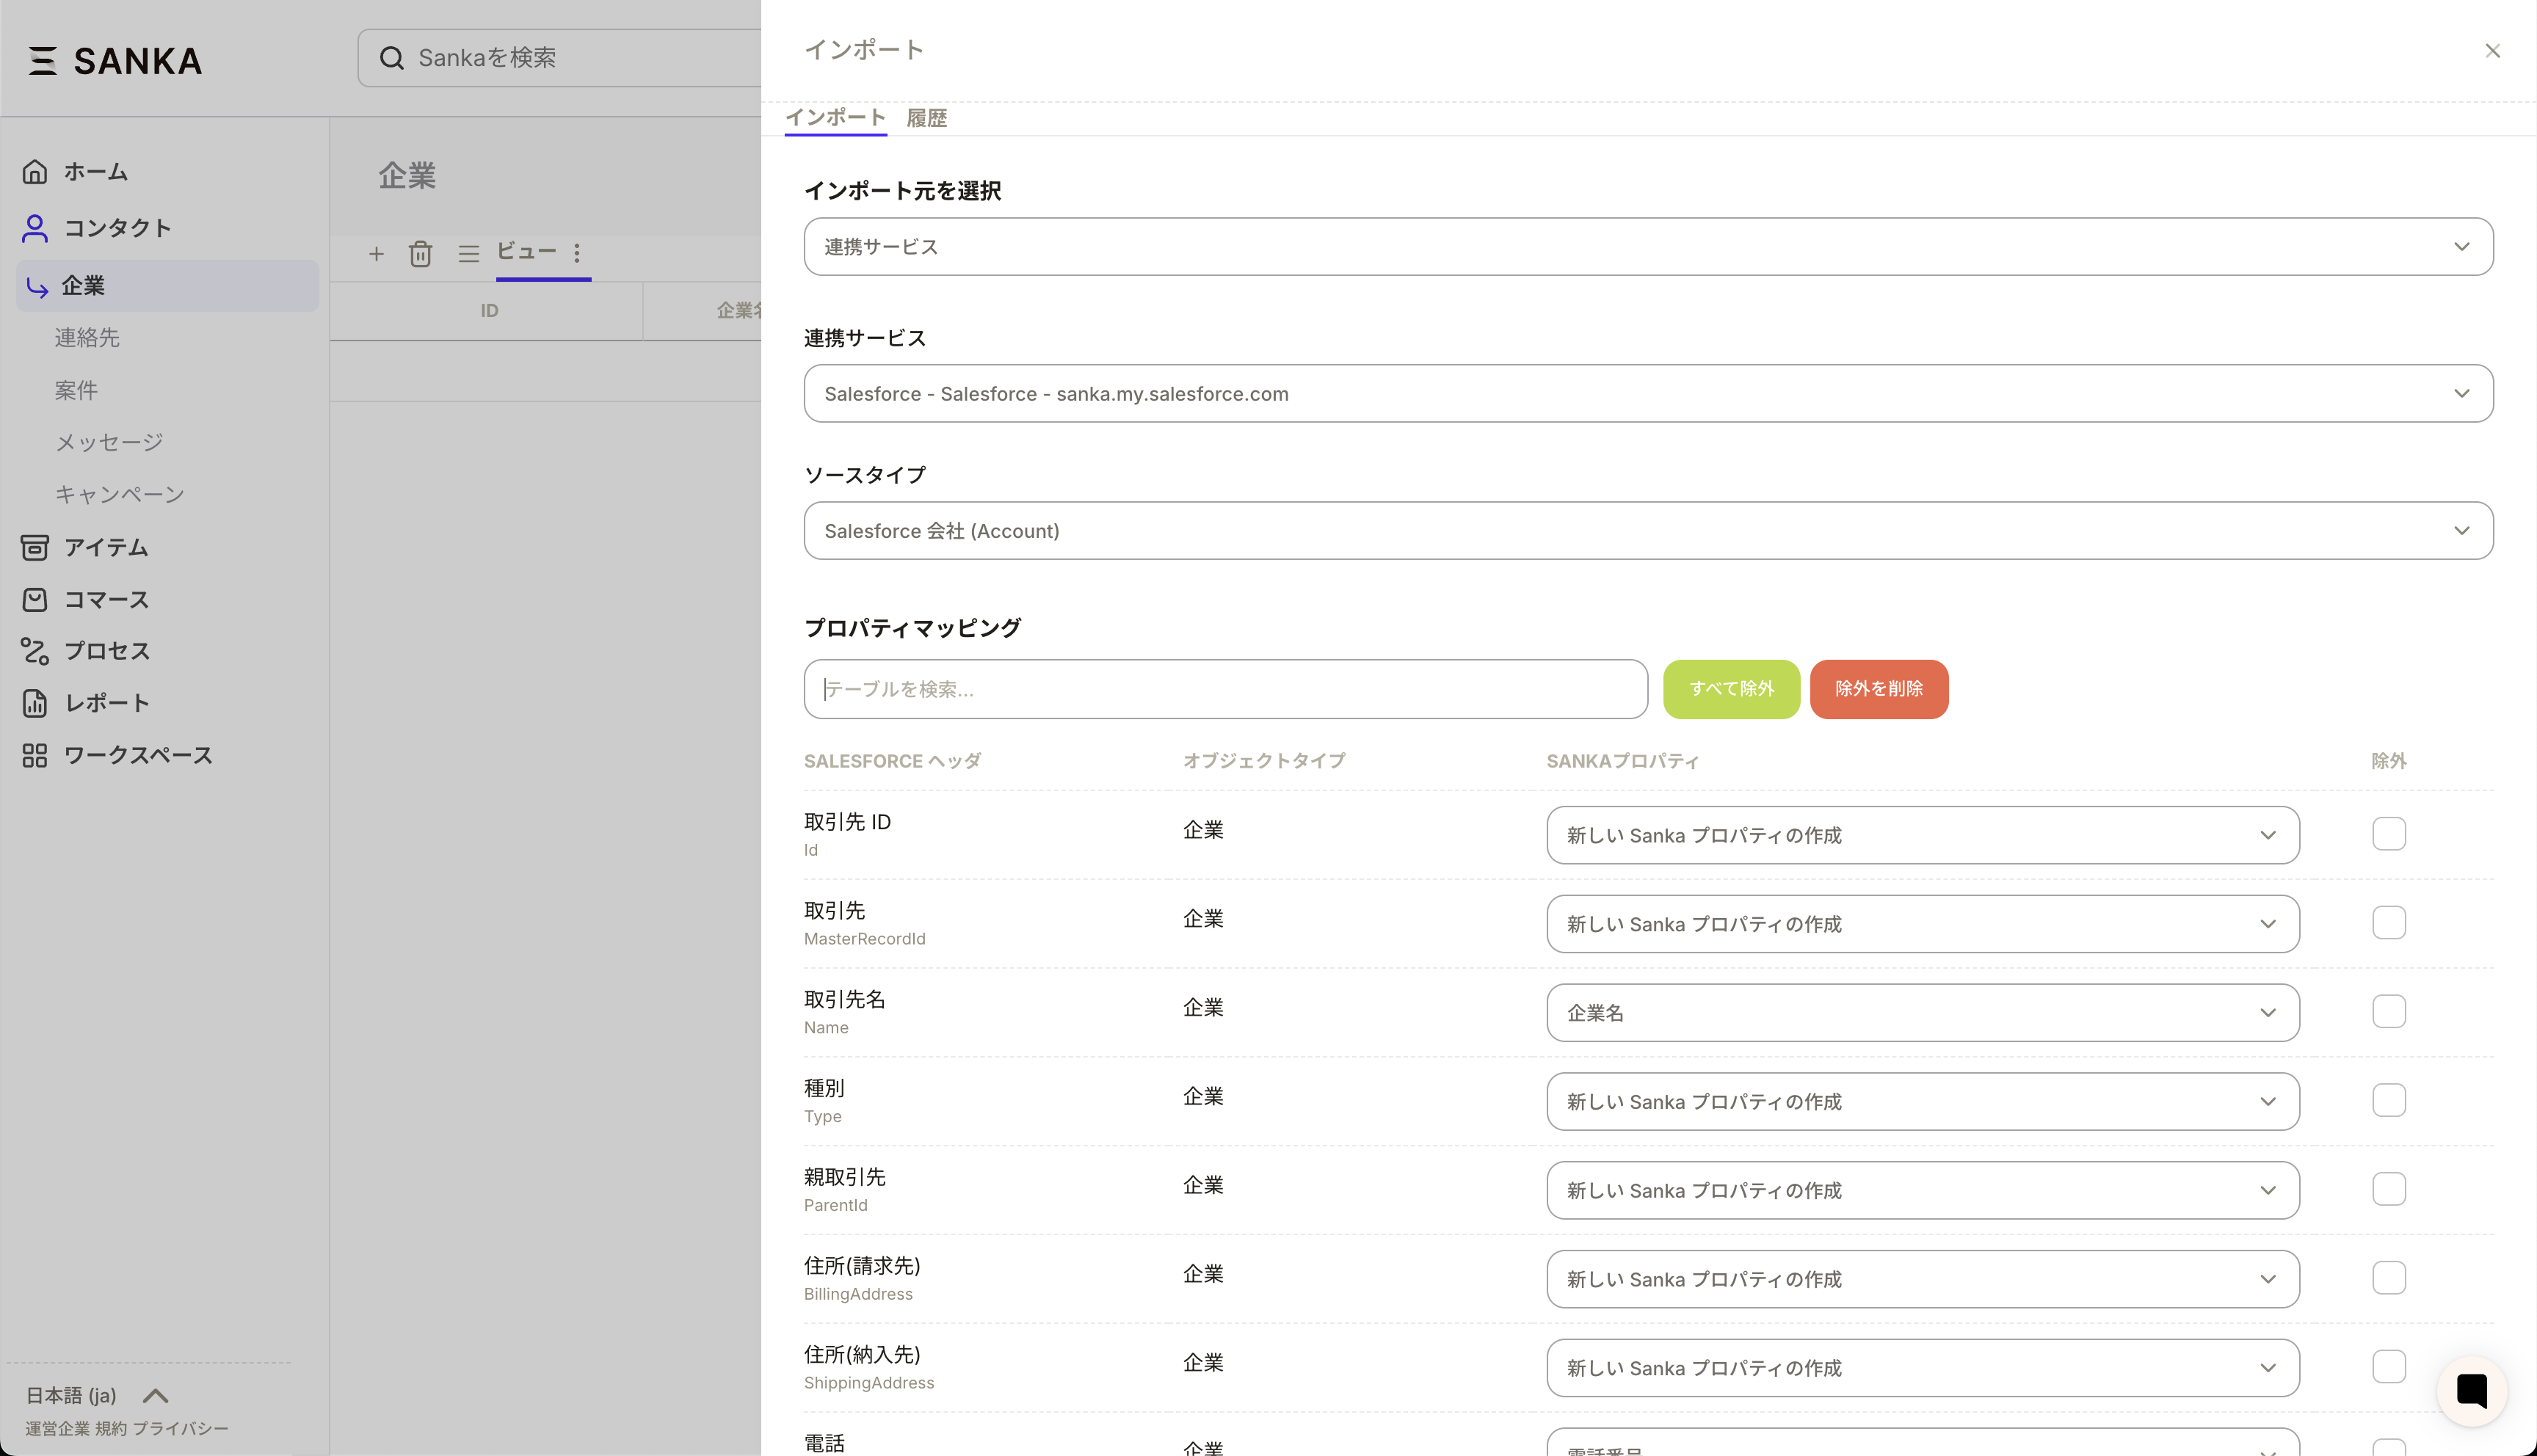Image resolution: width=2537 pixels, height=1456 pixels.
Task: Click the trash delete icon in toolbar
Action: (x=420, y=254)
